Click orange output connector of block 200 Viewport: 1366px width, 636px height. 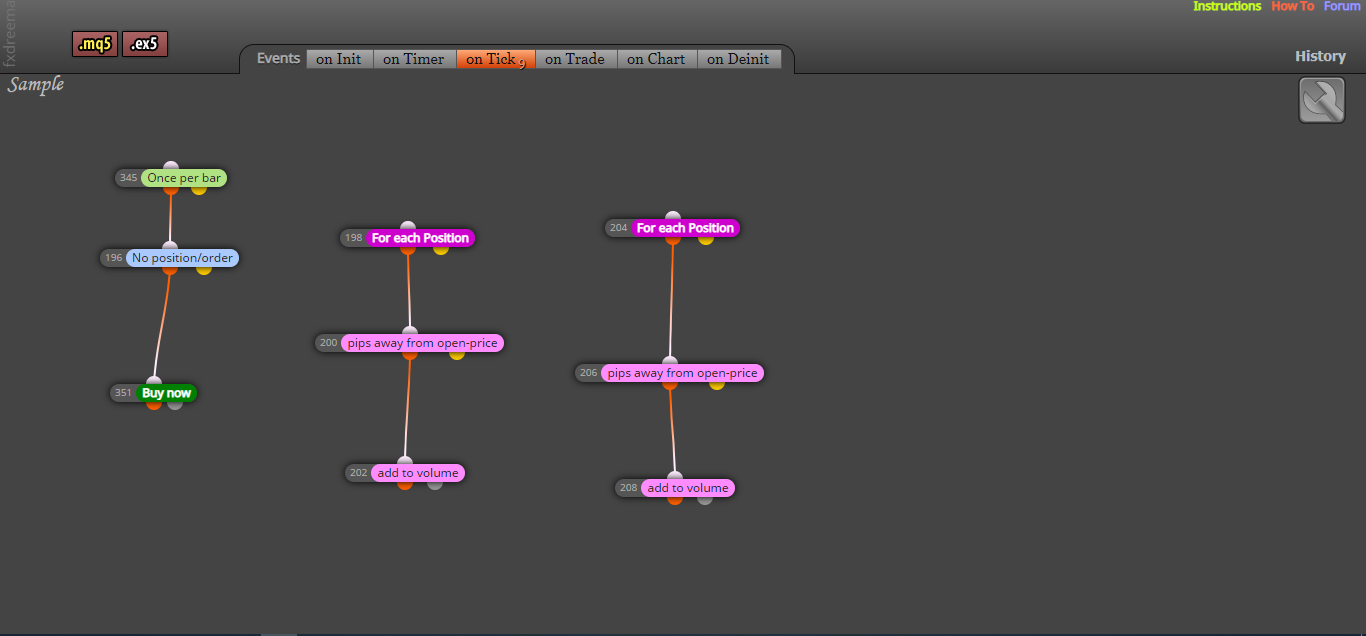(410, 353)
